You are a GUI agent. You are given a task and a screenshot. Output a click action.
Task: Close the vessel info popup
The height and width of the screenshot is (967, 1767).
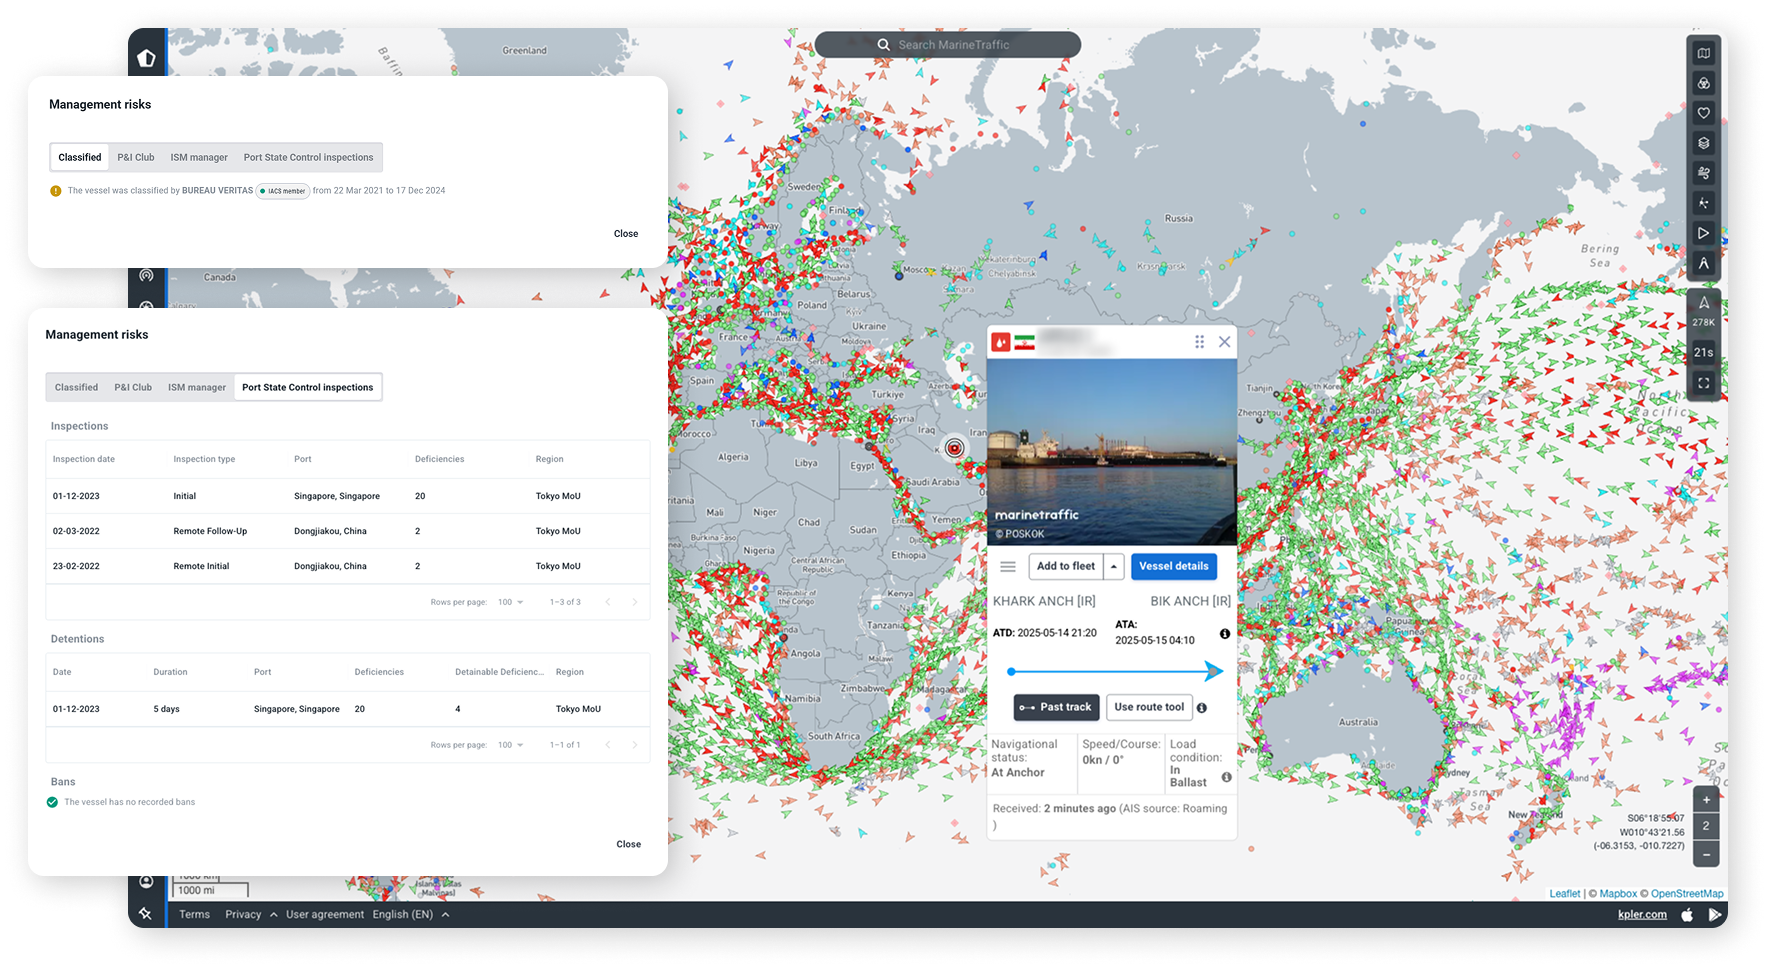[x=1224, y=342]
